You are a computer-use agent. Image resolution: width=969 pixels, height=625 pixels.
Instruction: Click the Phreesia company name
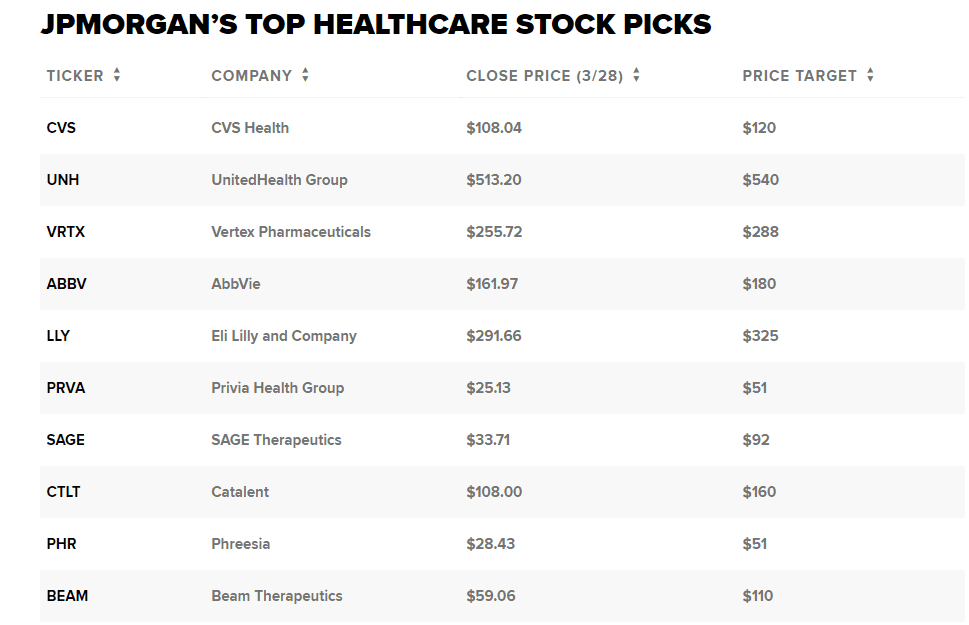241,544
